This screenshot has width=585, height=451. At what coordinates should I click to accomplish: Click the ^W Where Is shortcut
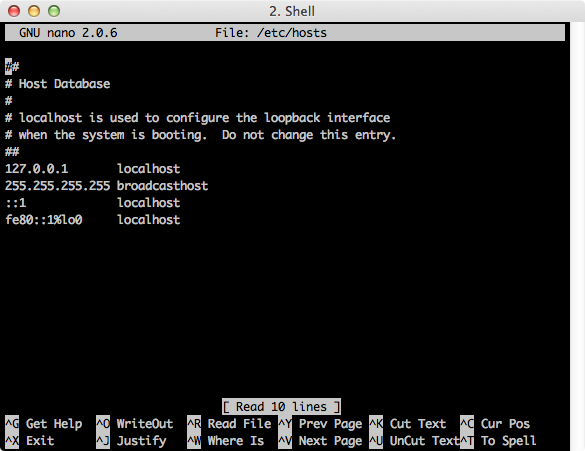pyautogui.click(x=226, y=441)
